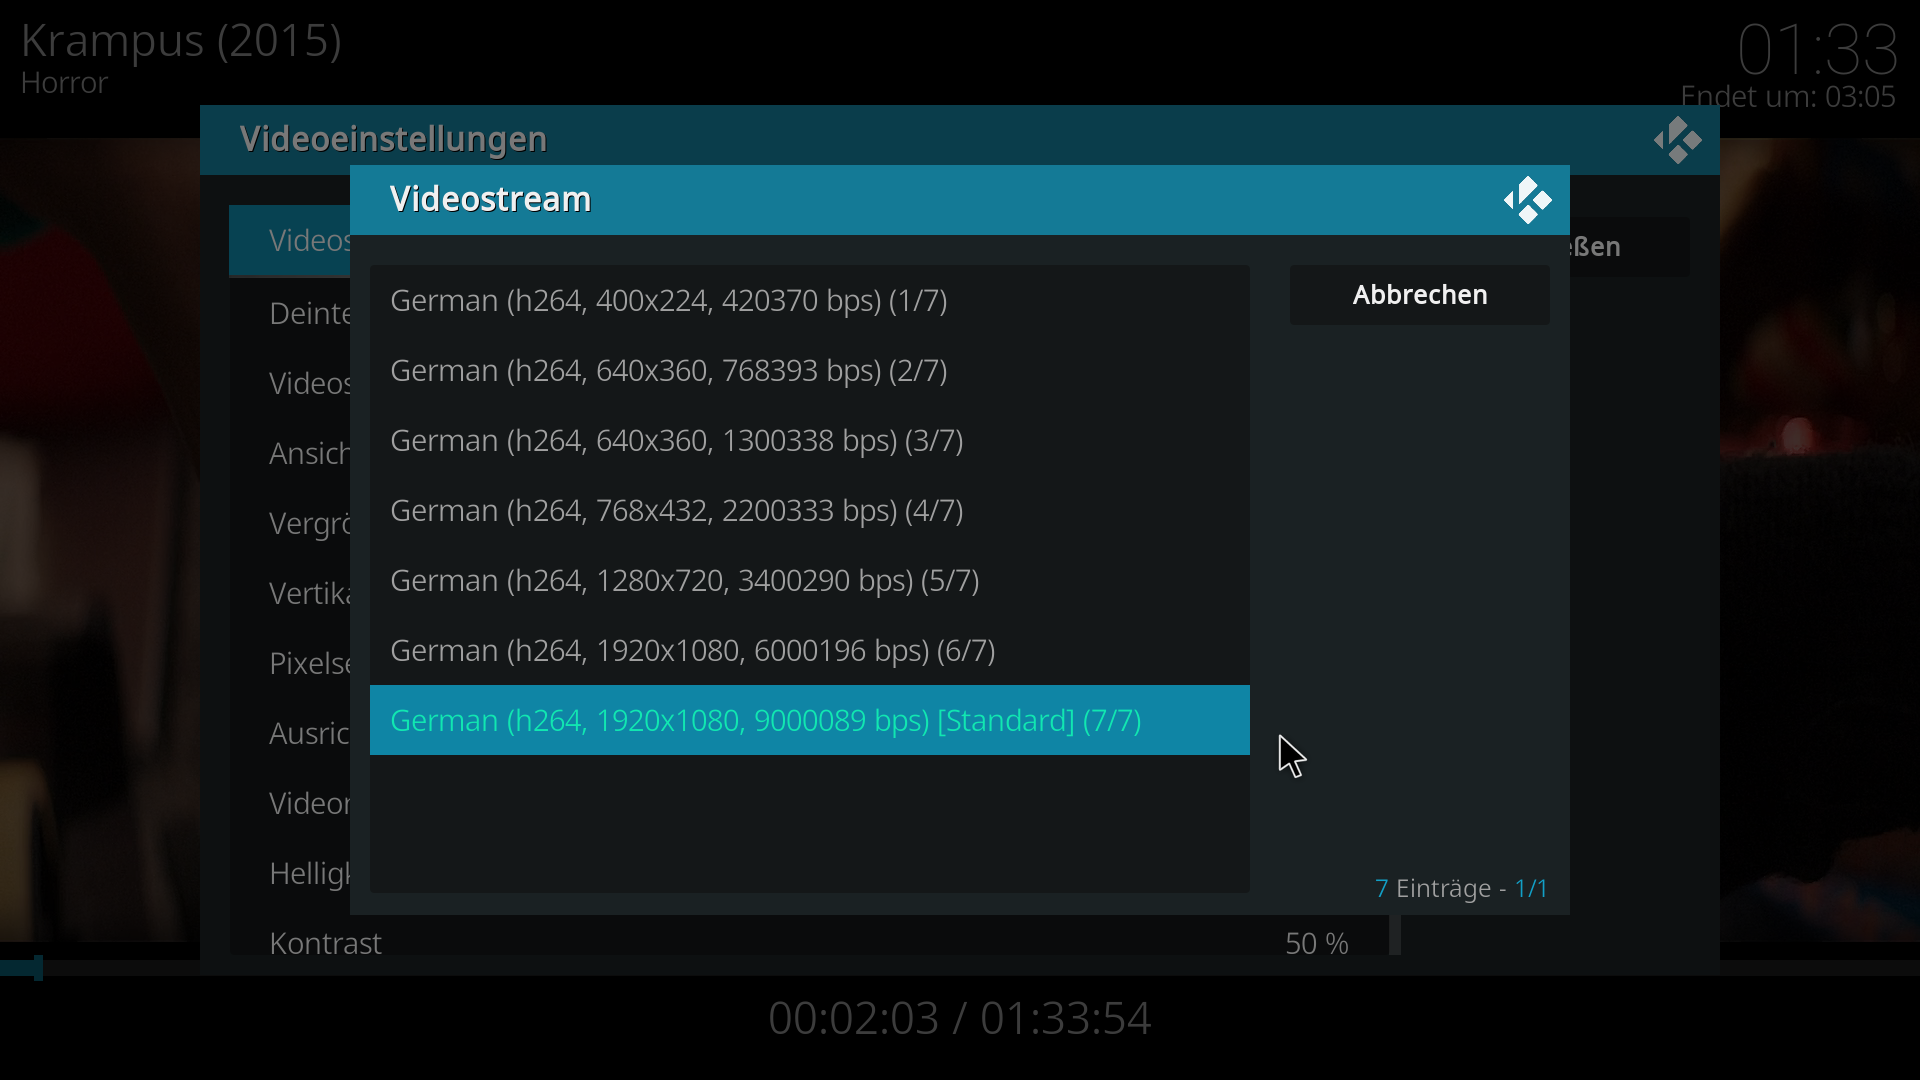The height and width of the screenshot is (1080, 1920).
Task: Click the partially hidden Vergrö settings row
Action: coord(290,523)
